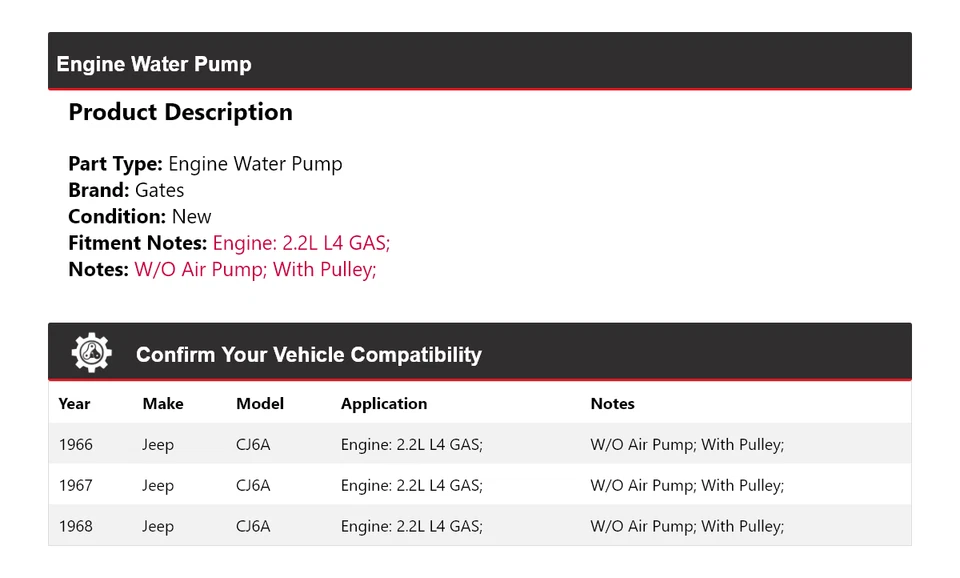
Task: Click the Condition New line
Action: pos(140,216)
